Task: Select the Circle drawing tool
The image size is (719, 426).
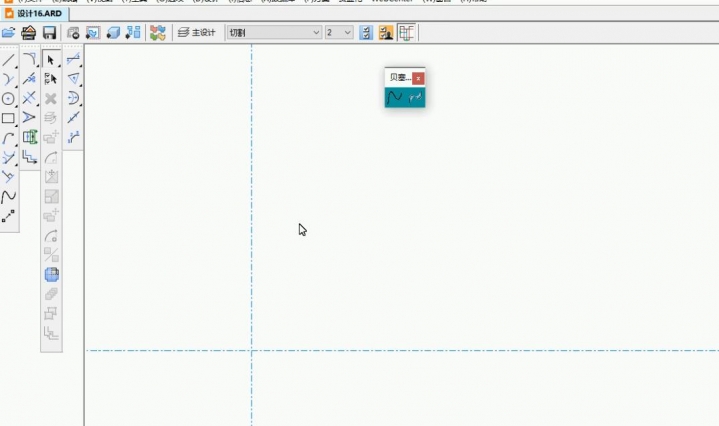Action: point(8,99)
